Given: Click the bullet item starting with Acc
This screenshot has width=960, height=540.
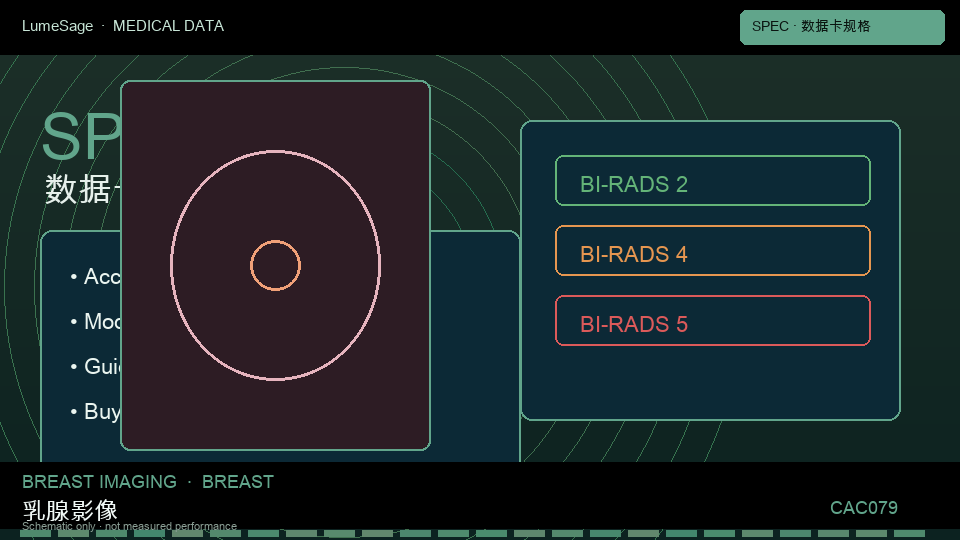Looking at the screenshot, I should (x=96, y=277).
